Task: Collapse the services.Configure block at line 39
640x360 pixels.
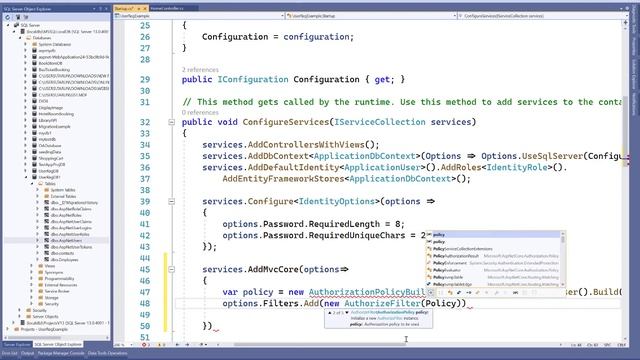Action: click(x=171, y=202)
